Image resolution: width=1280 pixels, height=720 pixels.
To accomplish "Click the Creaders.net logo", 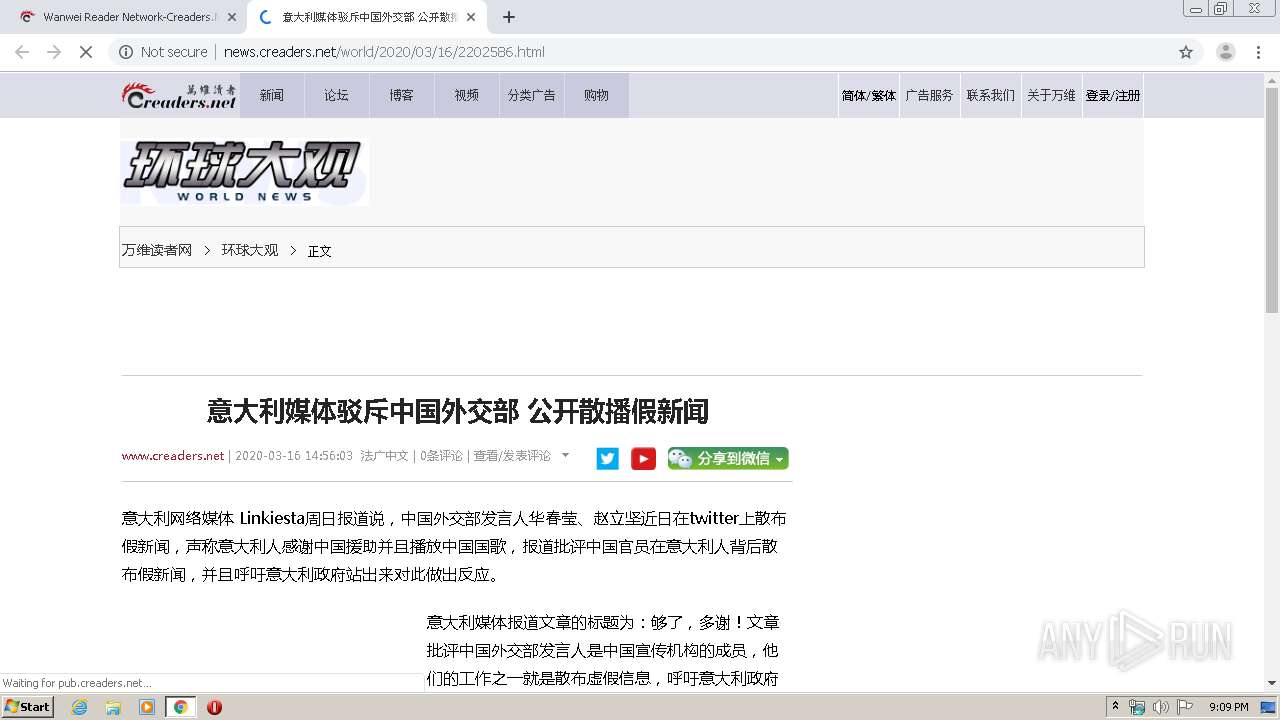I will (179, 96).
